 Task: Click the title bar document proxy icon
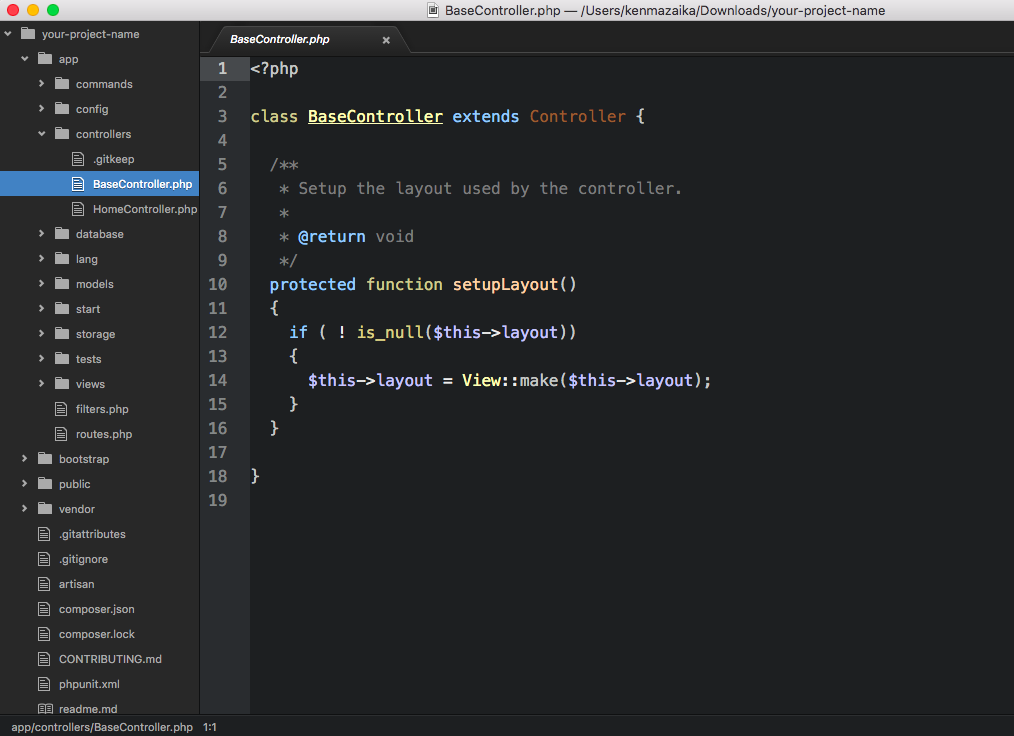(433, 10)
